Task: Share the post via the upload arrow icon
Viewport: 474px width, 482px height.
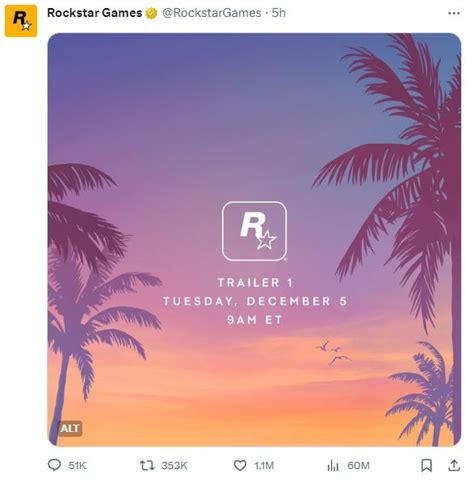Action: (x=454, y=465)
